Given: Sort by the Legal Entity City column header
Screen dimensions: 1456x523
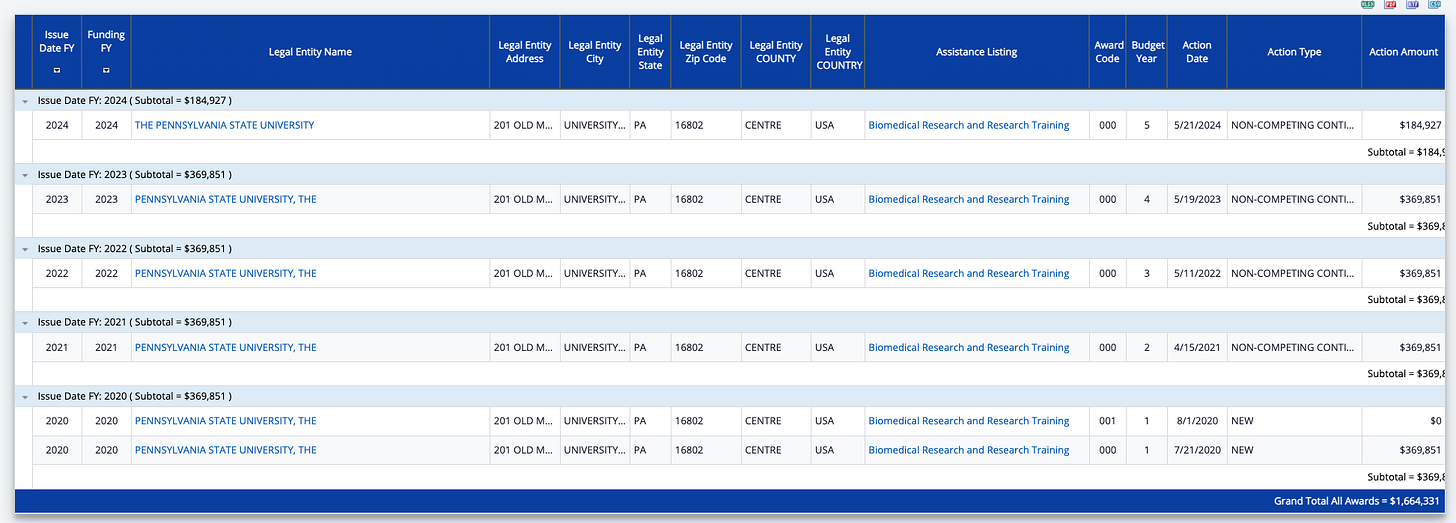Looking at the screenshot, I should pos(595,52).
